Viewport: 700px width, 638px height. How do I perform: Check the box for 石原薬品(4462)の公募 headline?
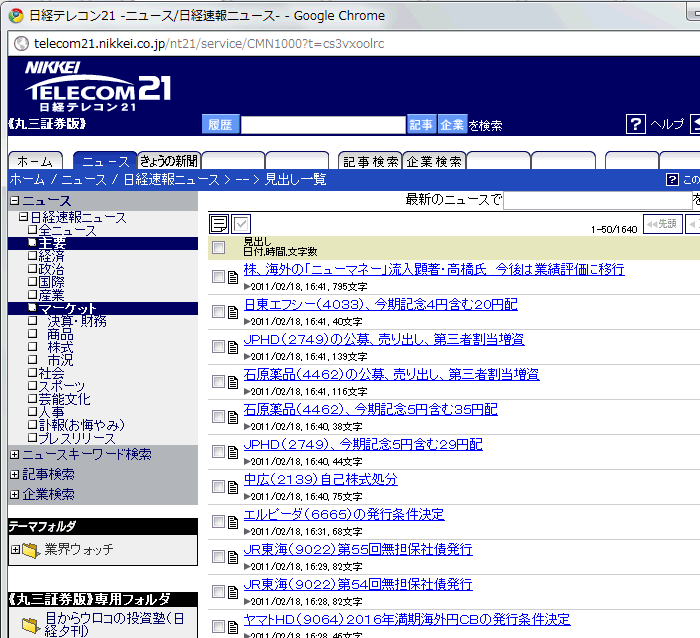point(218,381)
